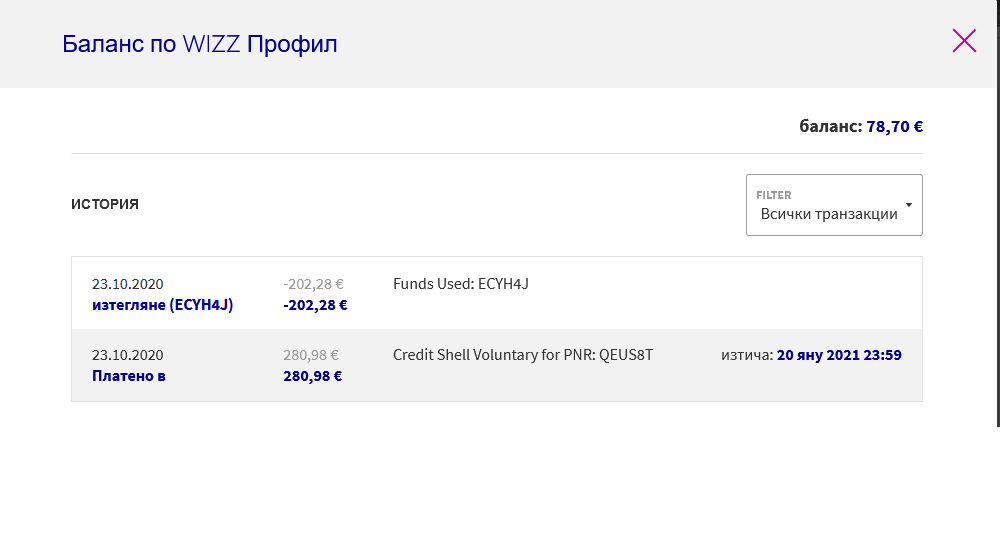Screen dimensions: 1000x540
Task: Click the bold 280,98 € amount
Action: (312, 376)
